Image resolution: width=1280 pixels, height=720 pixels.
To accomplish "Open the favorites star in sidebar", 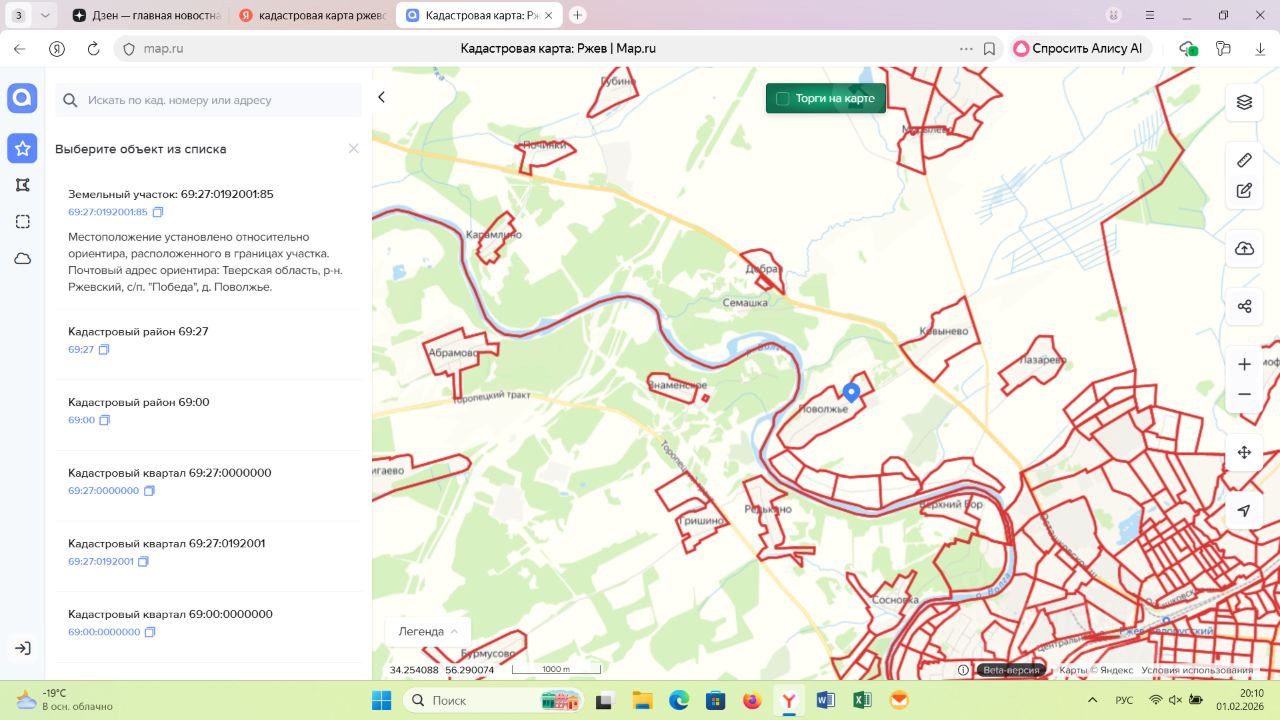I will (22, 149).
